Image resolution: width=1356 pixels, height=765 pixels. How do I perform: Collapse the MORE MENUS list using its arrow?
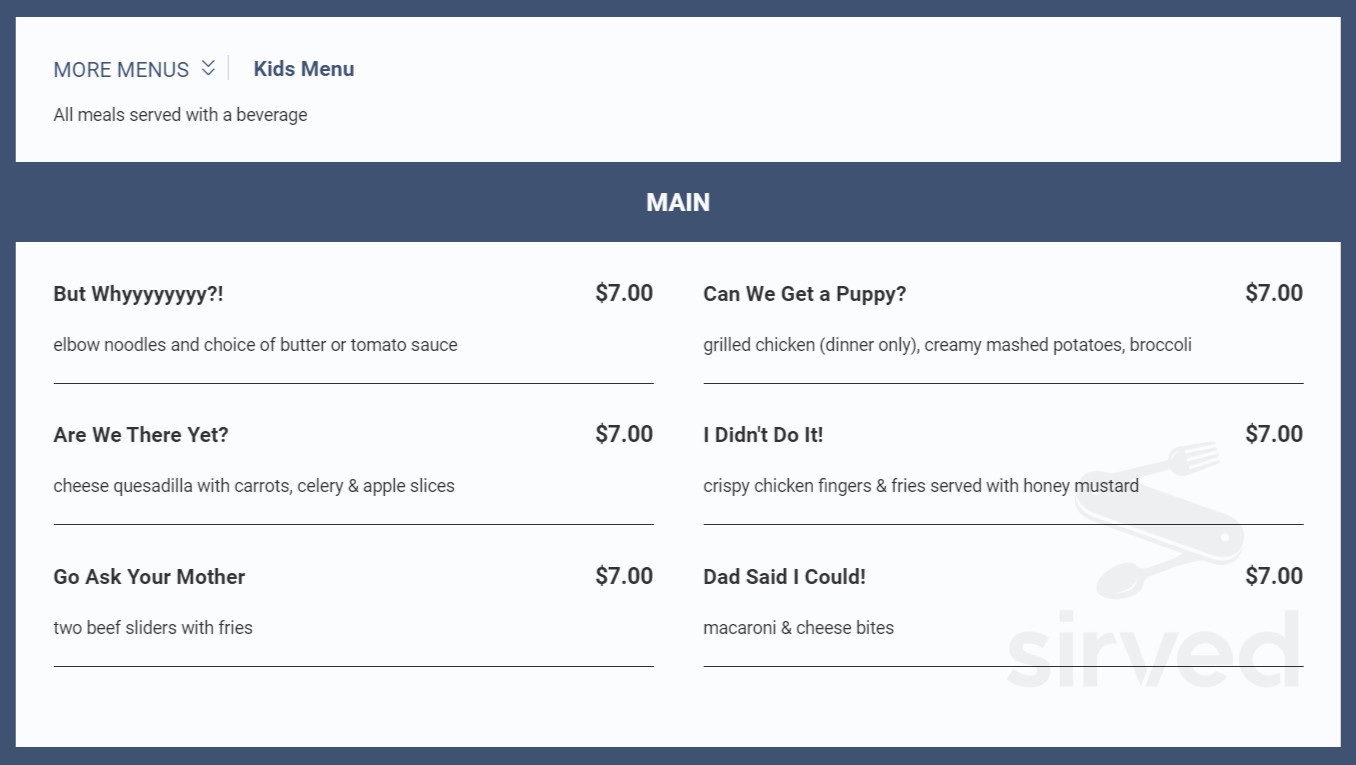[208, 68]
